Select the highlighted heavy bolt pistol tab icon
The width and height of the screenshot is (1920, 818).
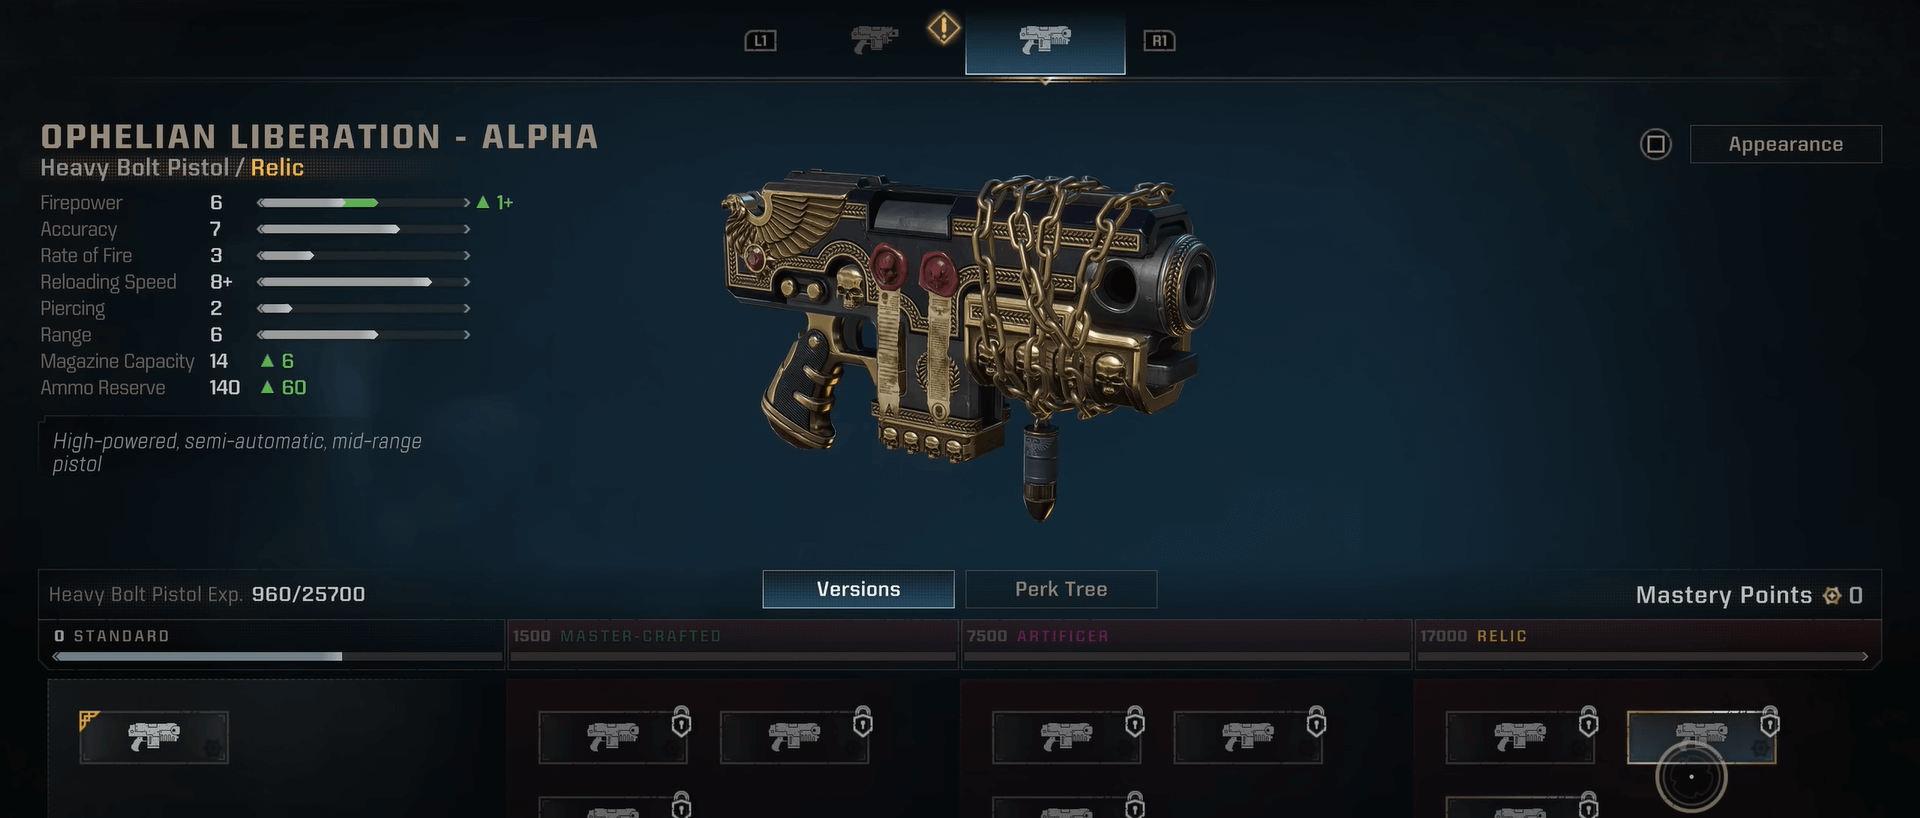(x=1045, y=39)
